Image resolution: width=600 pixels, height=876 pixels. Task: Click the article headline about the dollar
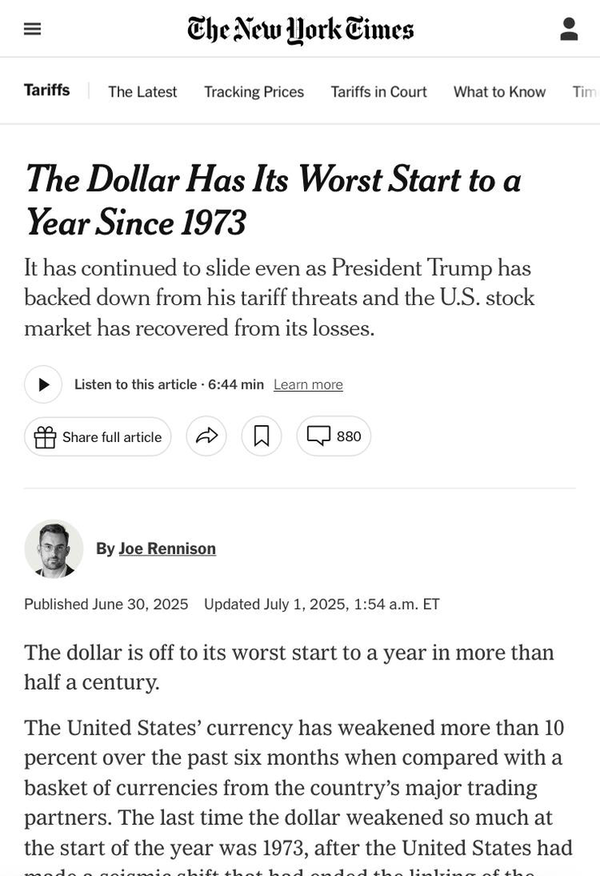(x=273, y=200)
